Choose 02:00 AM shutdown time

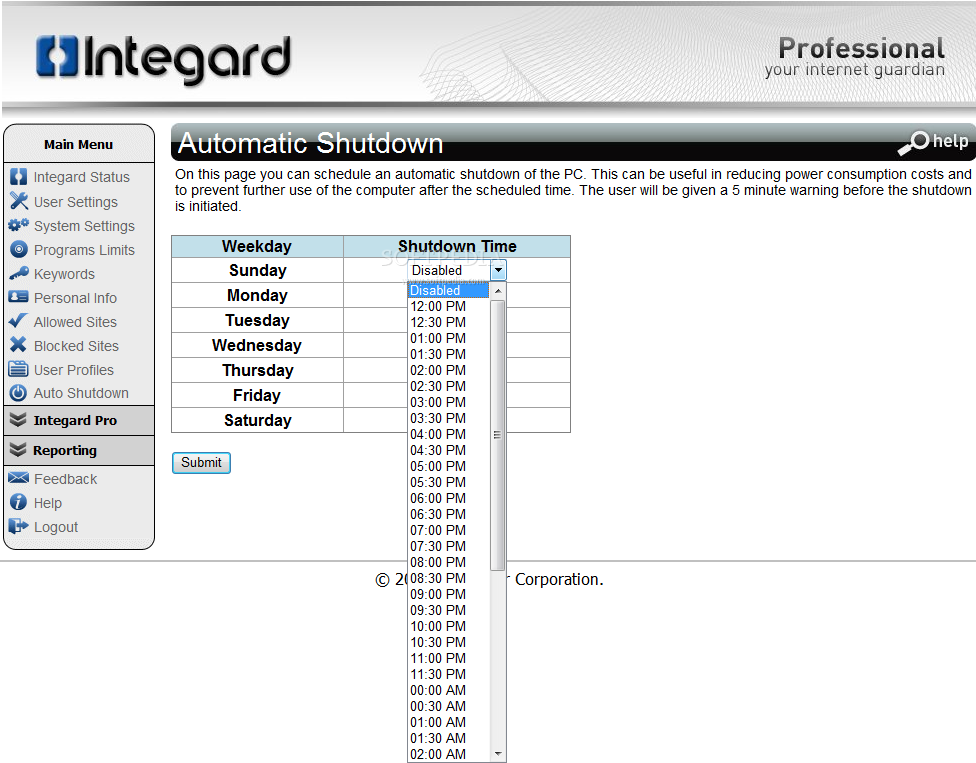pyautogui.click(x=448, y=754)
